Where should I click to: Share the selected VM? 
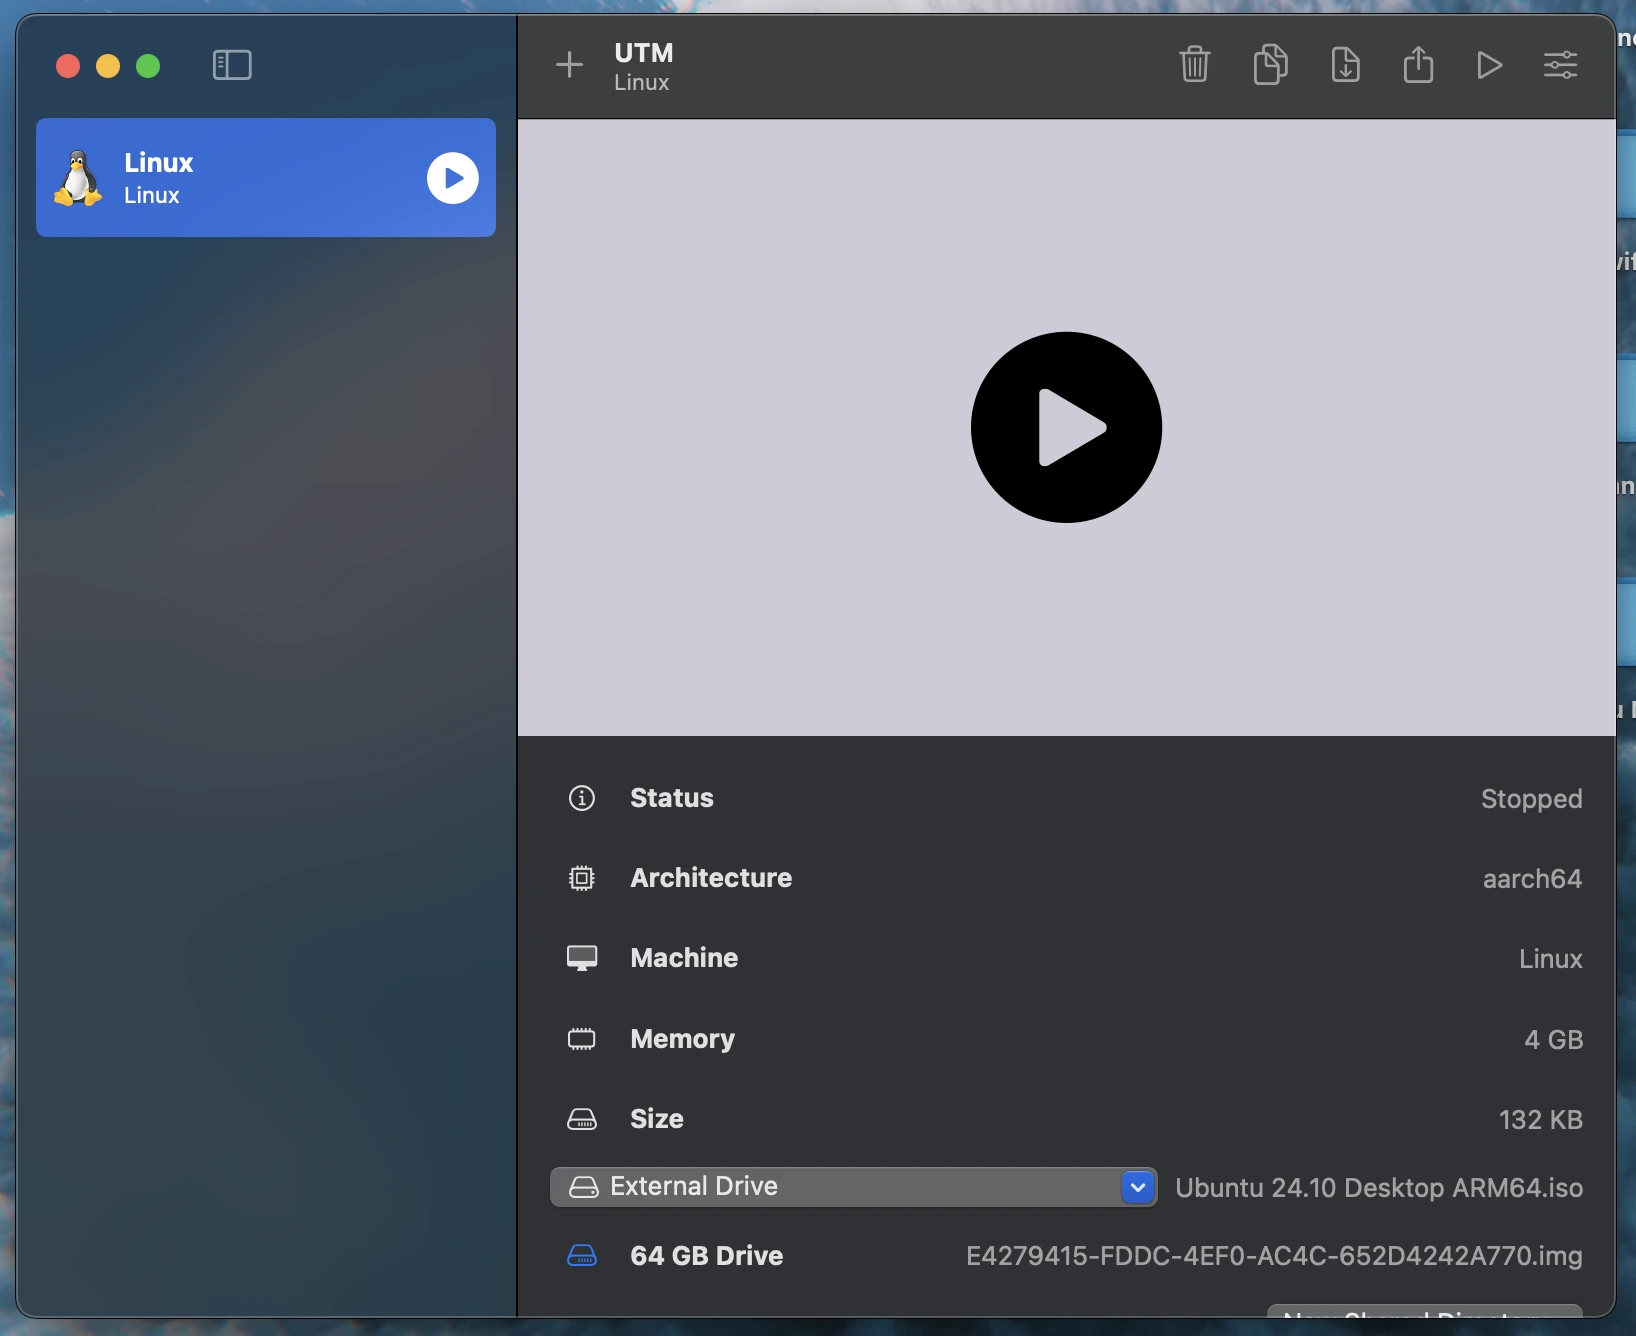click(x=1418, y=65)
